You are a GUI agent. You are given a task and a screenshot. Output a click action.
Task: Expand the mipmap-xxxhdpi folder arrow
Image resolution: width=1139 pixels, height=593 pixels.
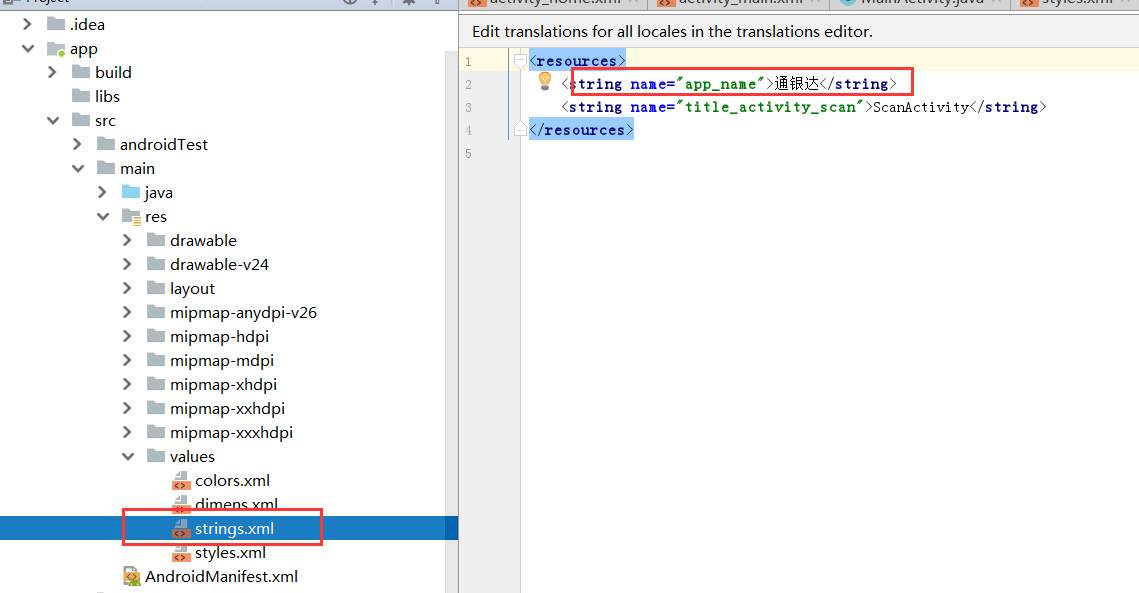point(127,432)
